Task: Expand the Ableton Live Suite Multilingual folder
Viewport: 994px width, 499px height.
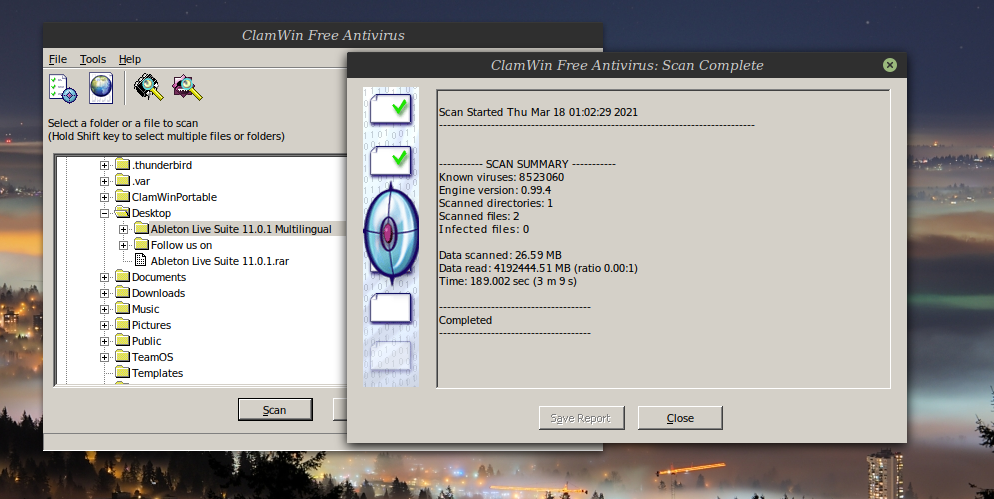Action: click(x=123, y=229)
